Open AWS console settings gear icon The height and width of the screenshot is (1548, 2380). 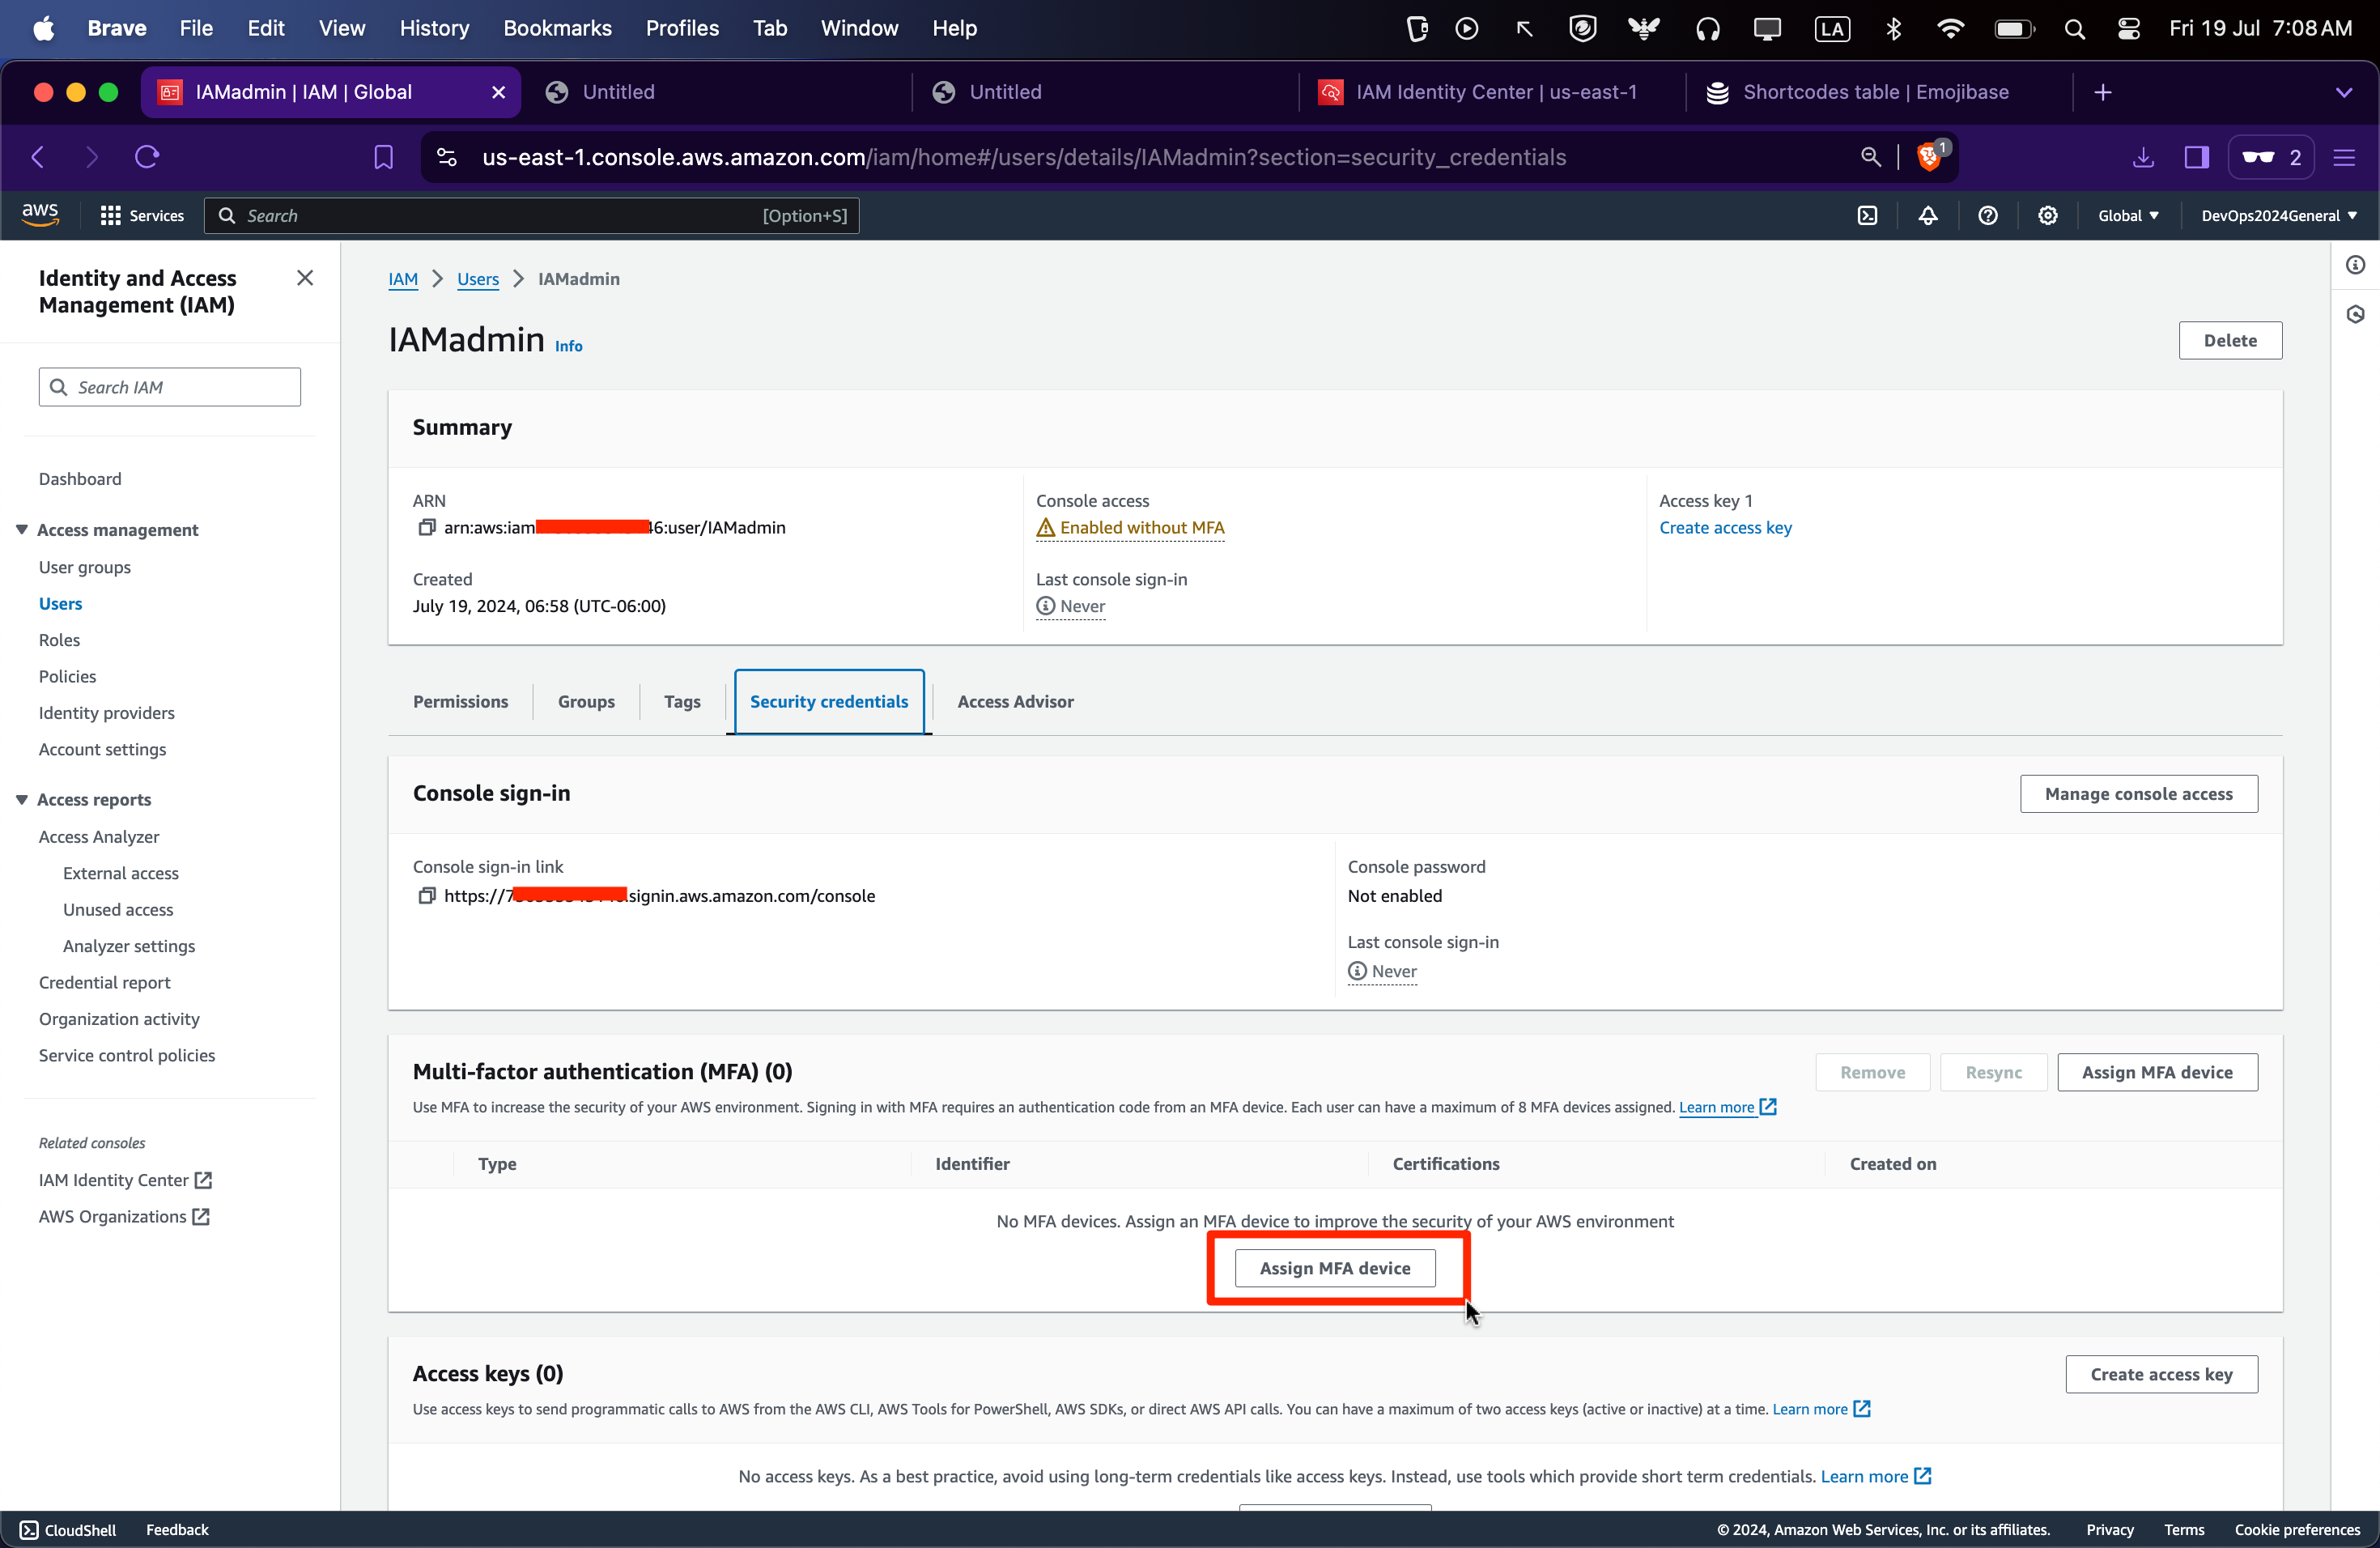2047,216
